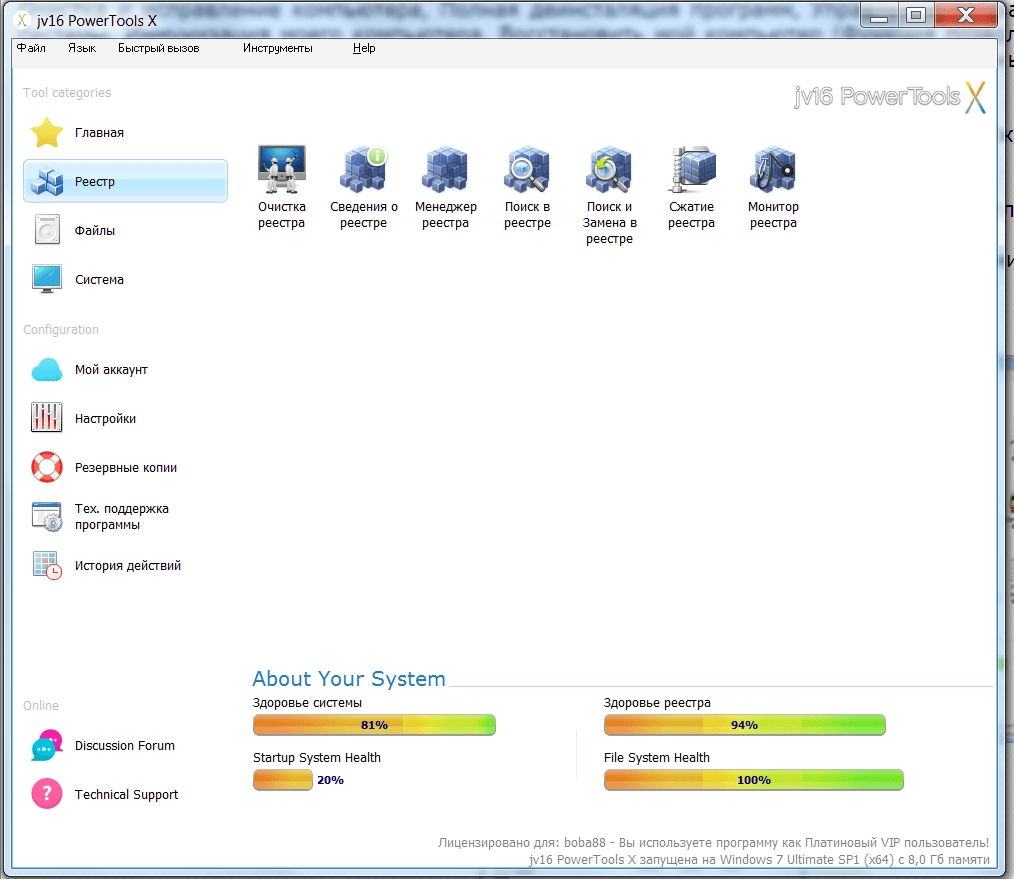Open the Help menu
The width and height of the screenshot is (1014, 879).
click(364, 48)
